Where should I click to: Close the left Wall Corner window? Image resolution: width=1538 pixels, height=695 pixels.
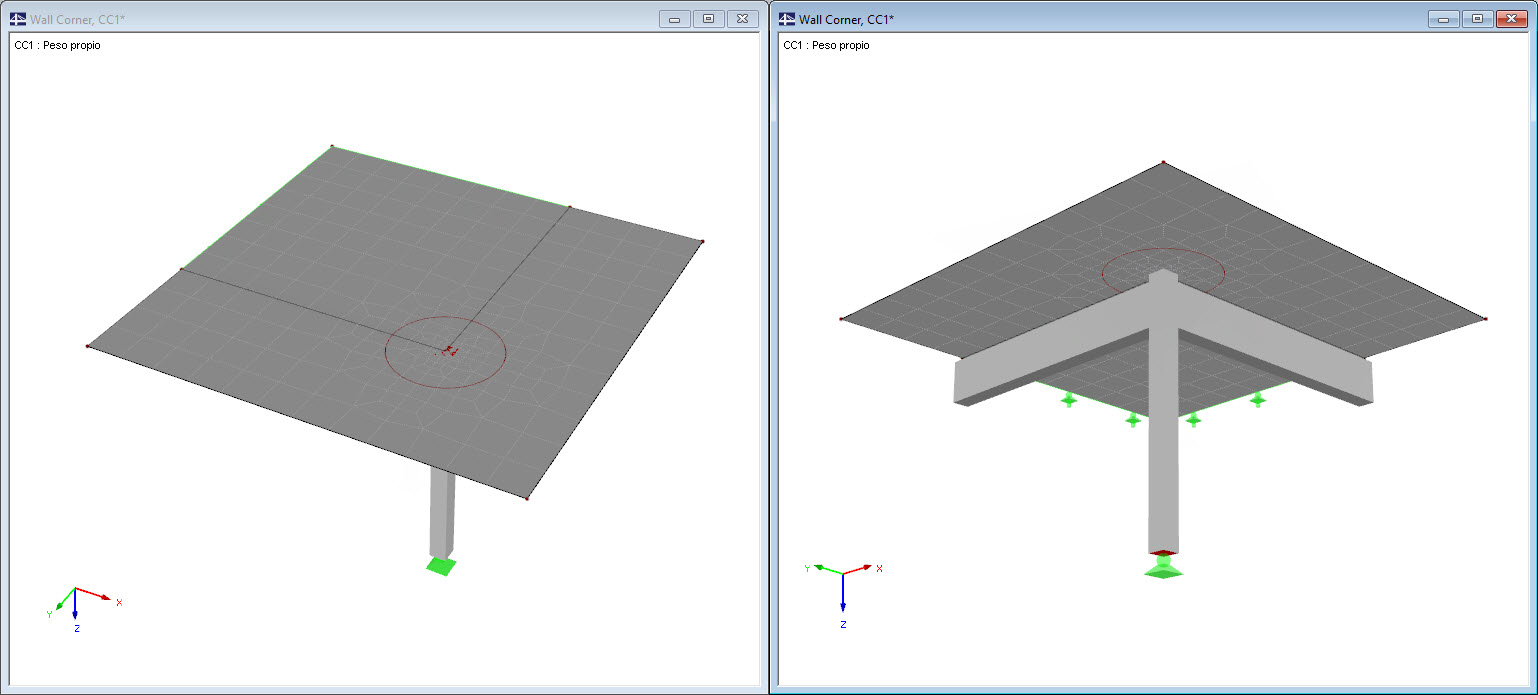coord(742,19)
